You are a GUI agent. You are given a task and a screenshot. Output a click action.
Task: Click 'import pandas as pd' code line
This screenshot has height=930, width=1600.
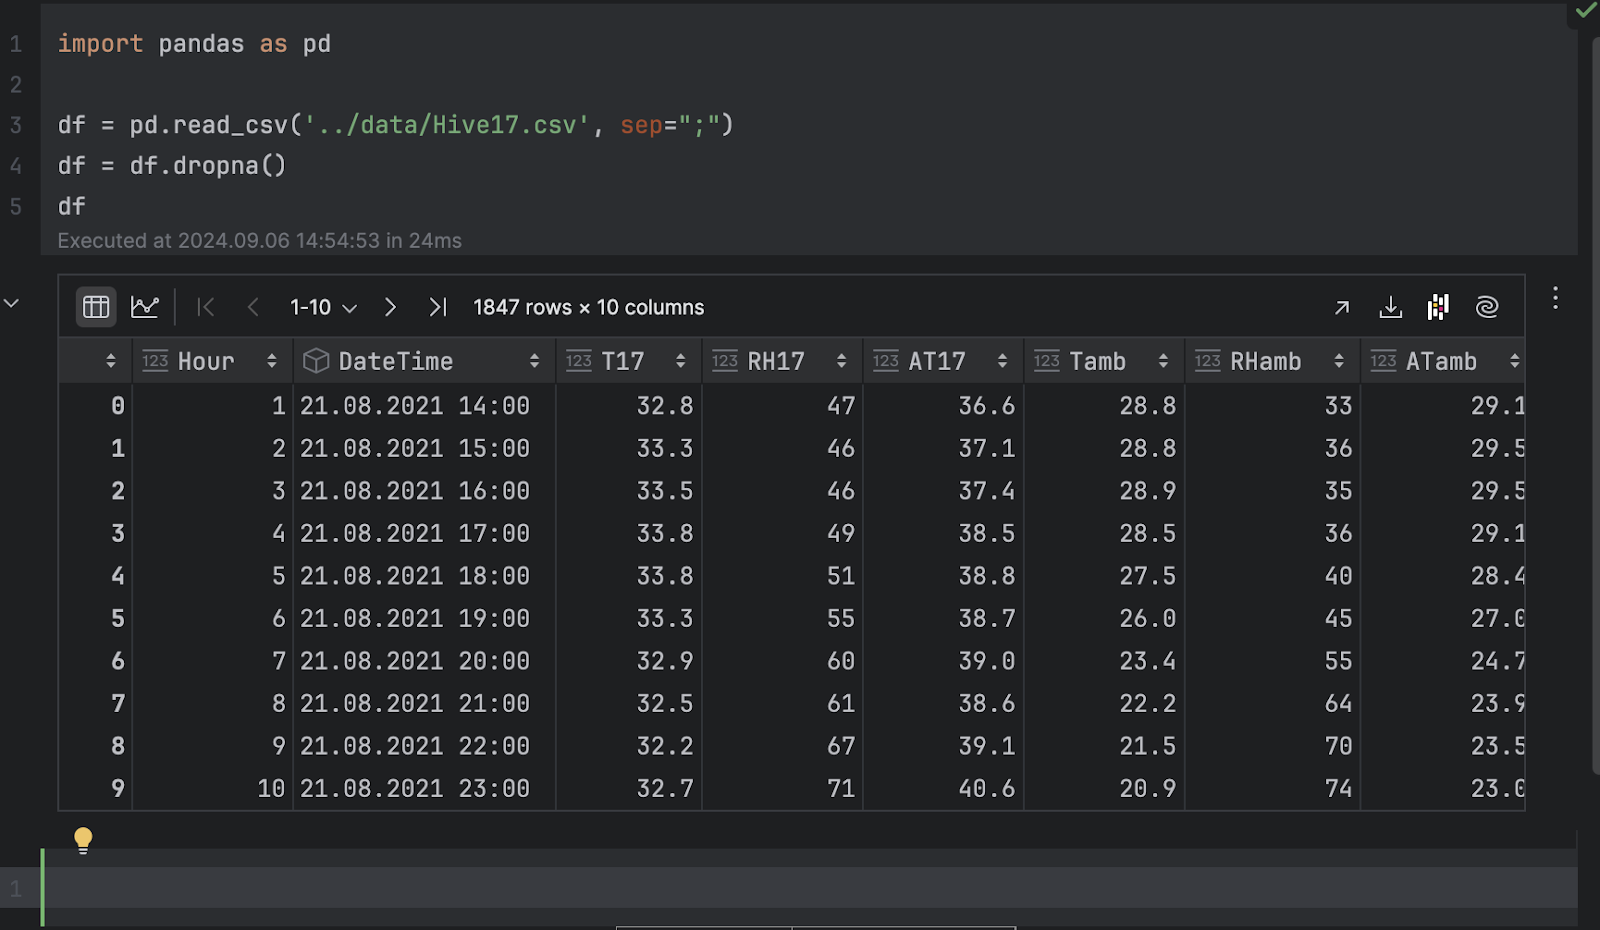tap(194, 44)
